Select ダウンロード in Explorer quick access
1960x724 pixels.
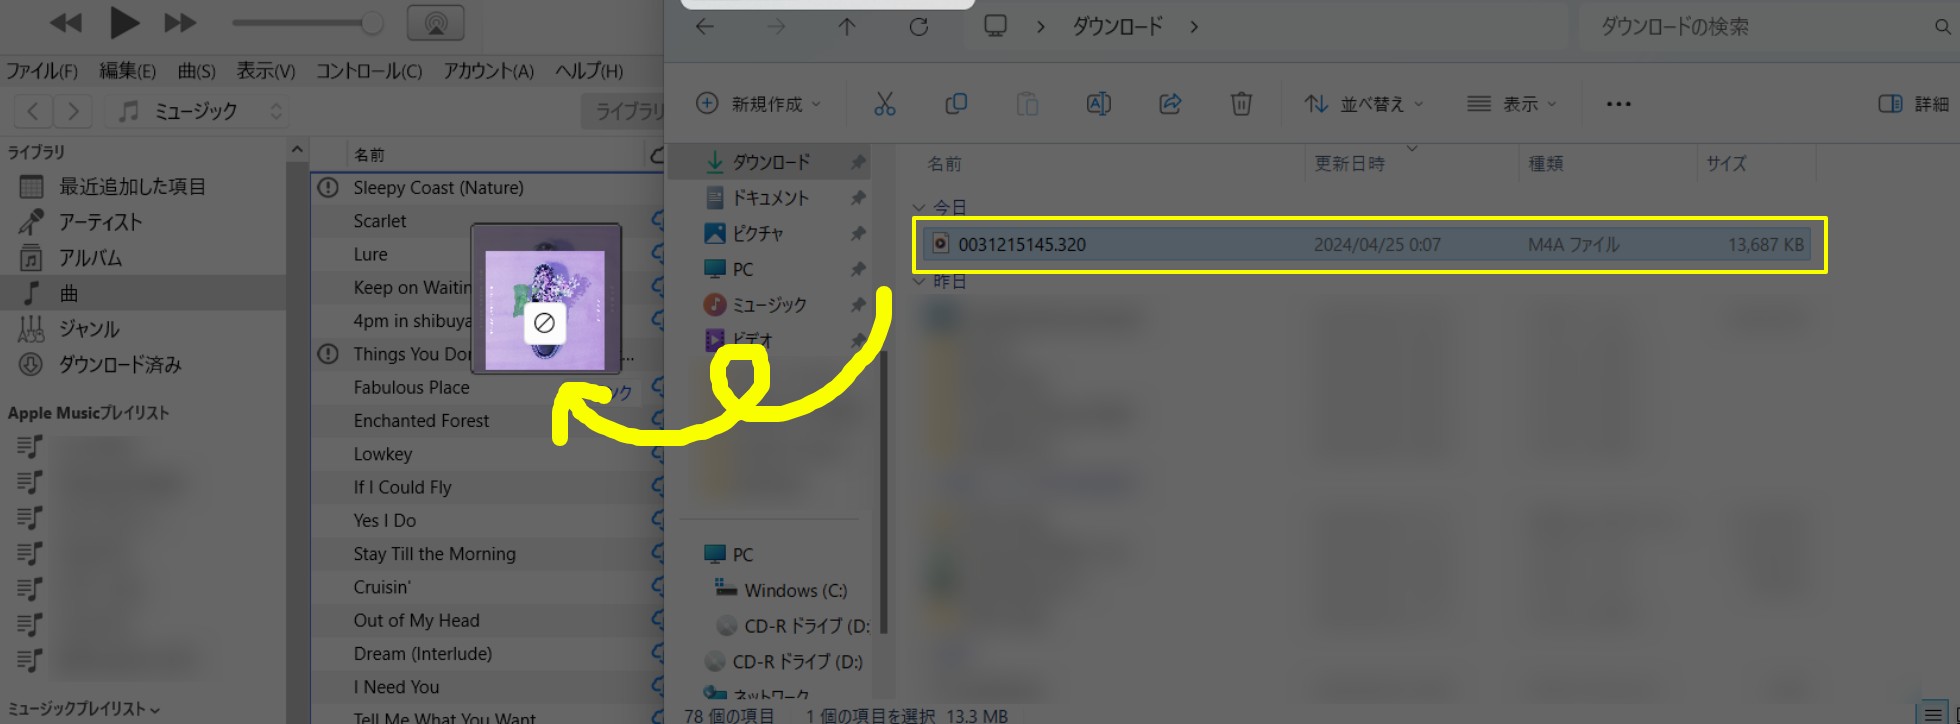770,162
